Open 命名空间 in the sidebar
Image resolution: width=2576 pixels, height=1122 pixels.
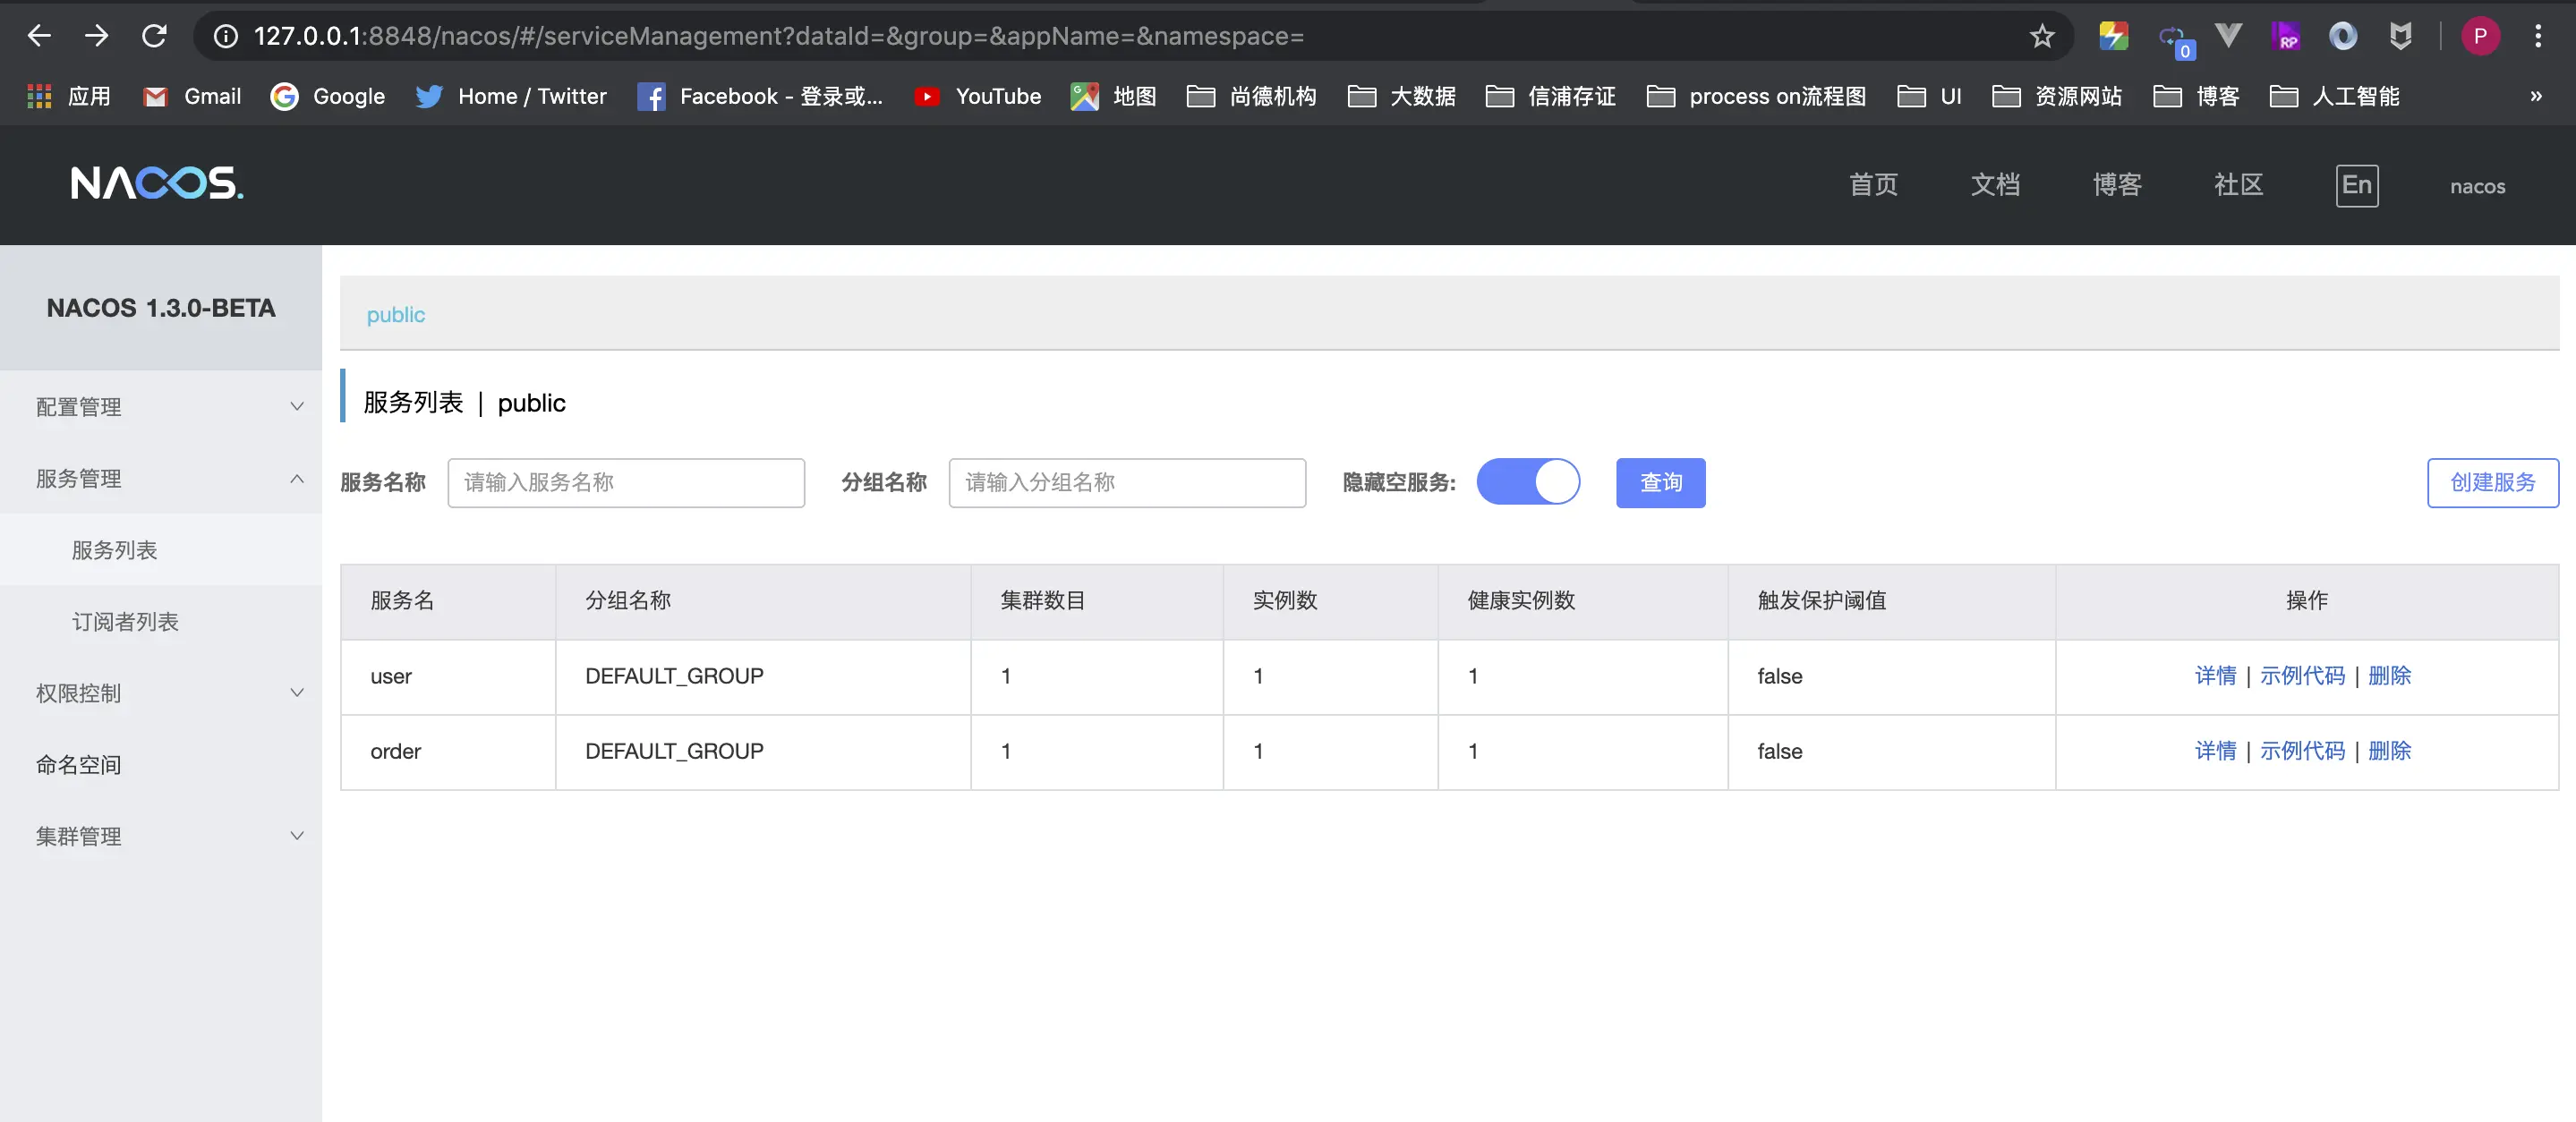coord(78,765)
